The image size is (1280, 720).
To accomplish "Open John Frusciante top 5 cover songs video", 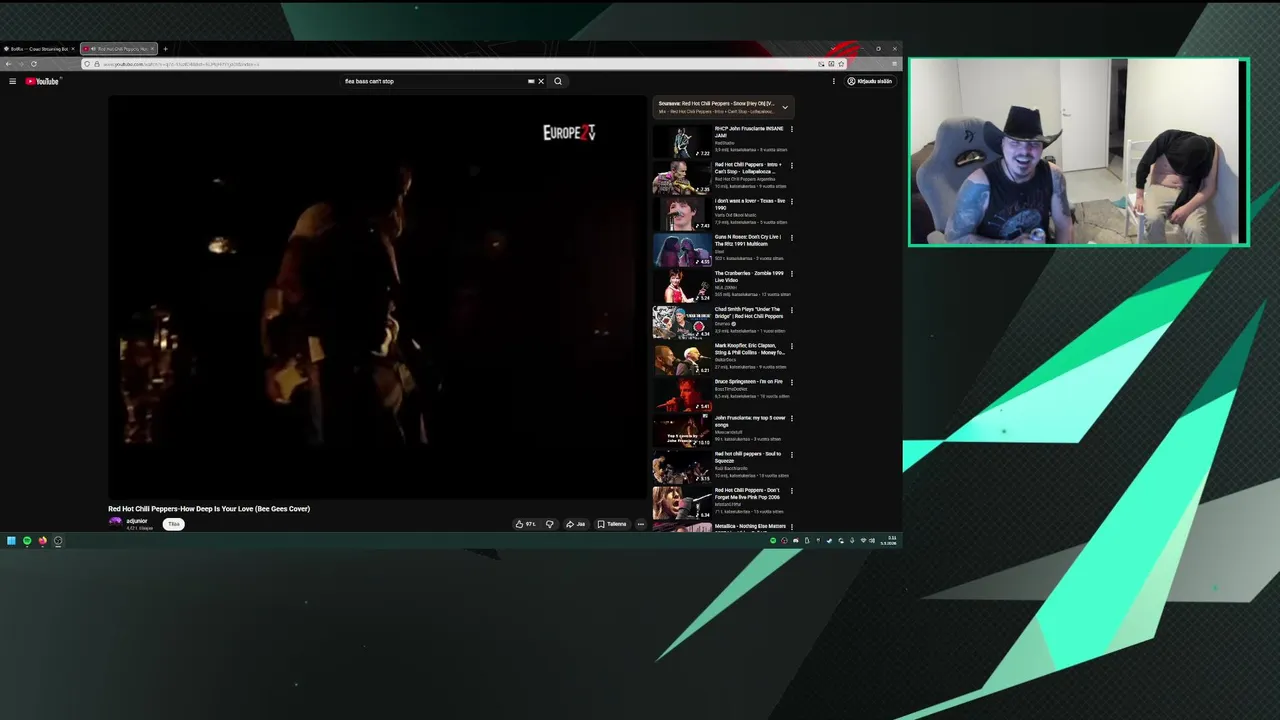I will [682, 430].
